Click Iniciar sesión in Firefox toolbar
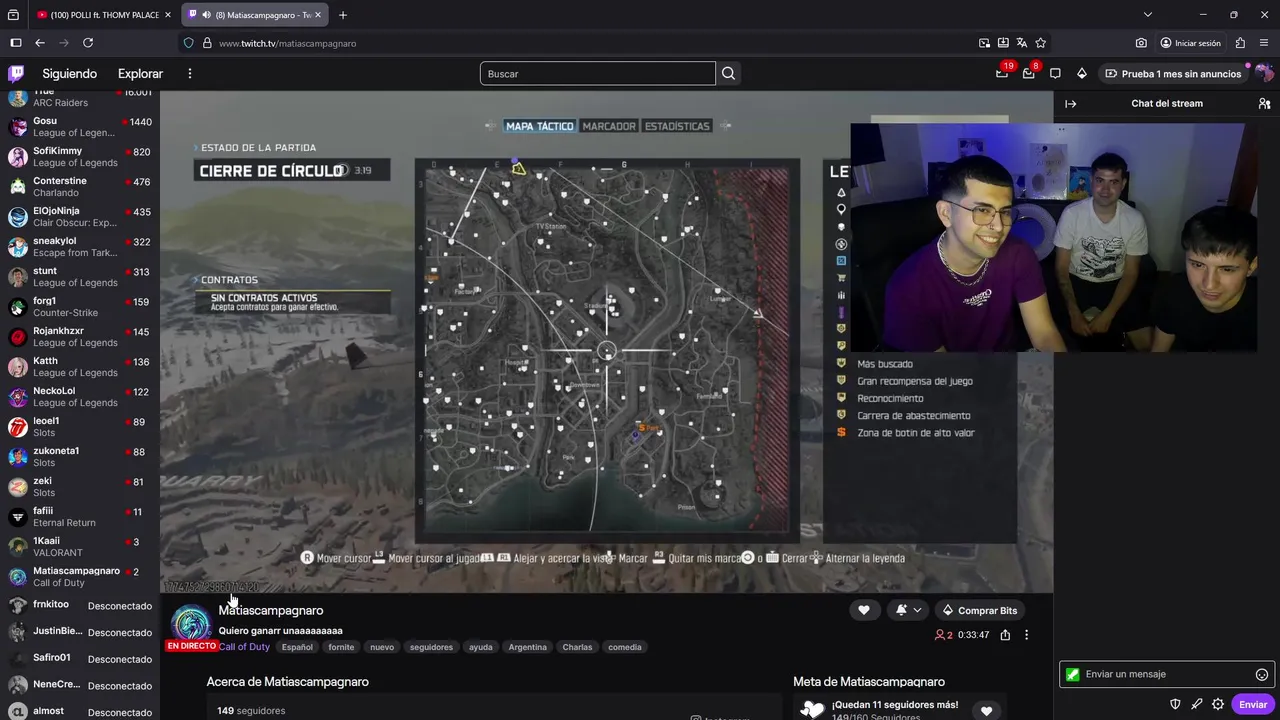The width and height of the screenshot is (1280, 720). coord(1190,43)
